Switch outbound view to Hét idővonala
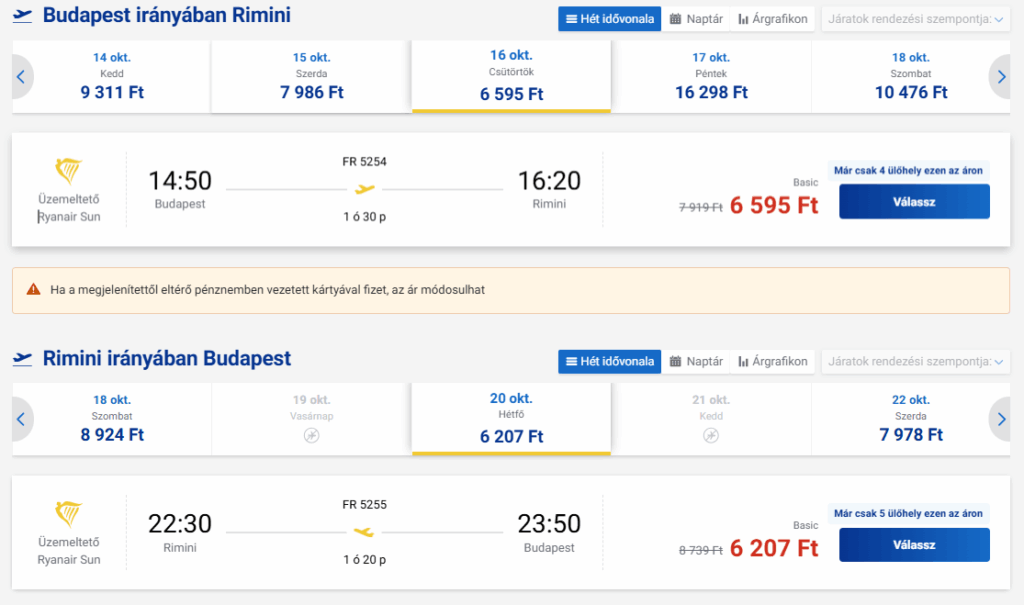The image size is (1024, 605). (x=609, y=19)
